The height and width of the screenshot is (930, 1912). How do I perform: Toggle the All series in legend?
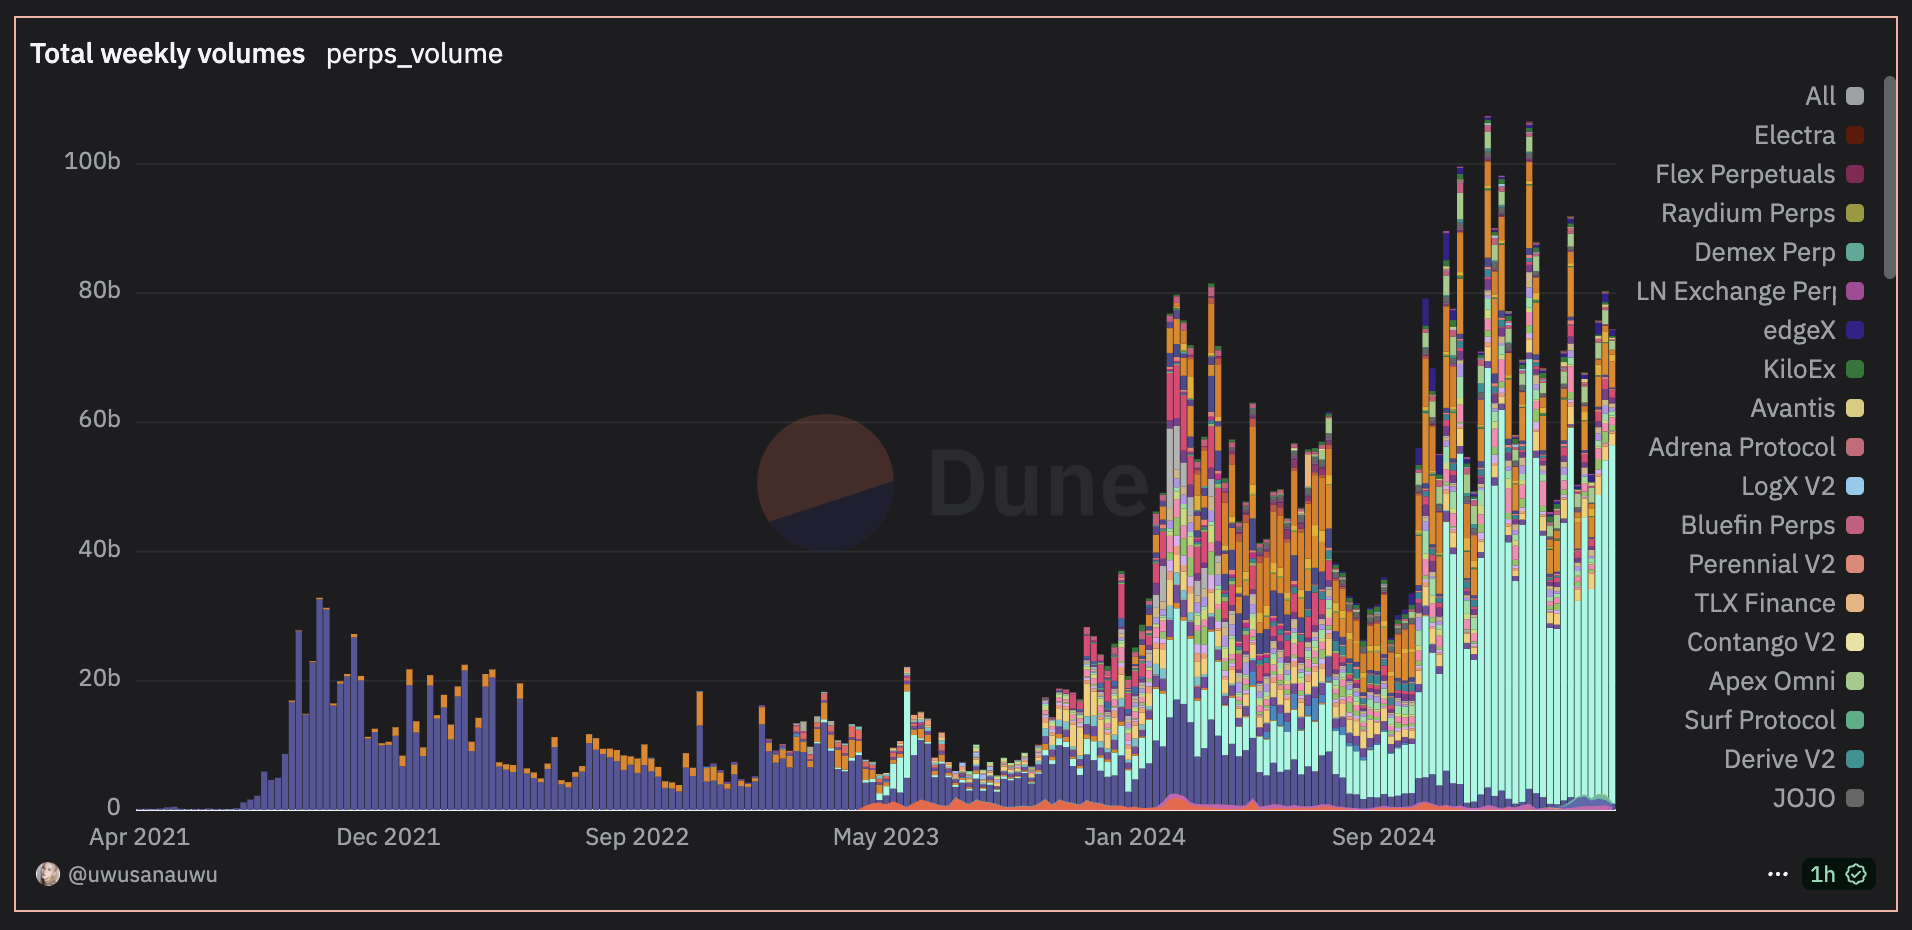point(1833,96)
